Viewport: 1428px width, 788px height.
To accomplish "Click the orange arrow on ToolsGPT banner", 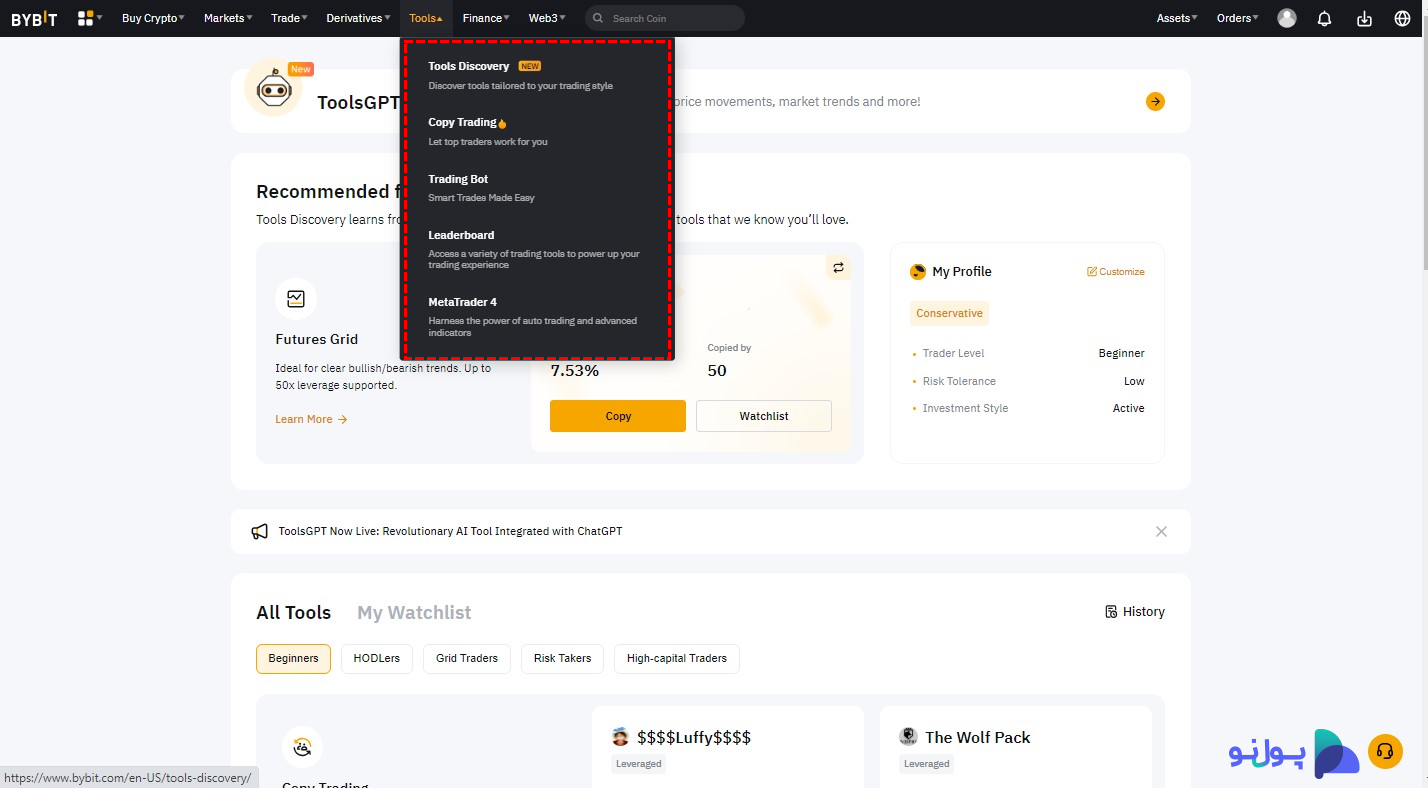I will (1155, 101).
